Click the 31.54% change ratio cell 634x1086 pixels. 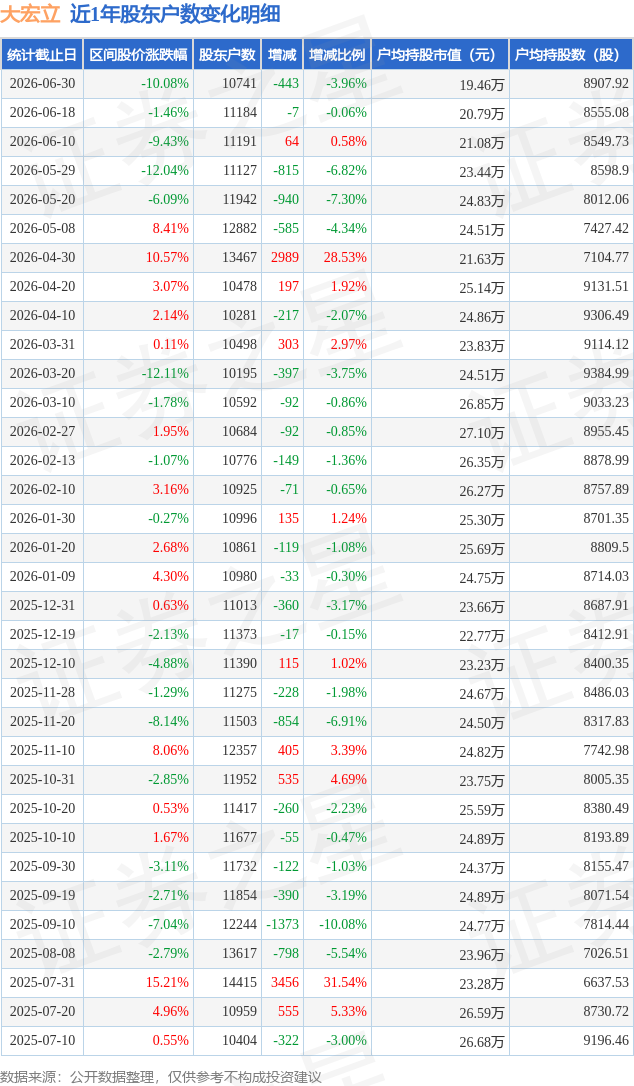coord(337,983)
